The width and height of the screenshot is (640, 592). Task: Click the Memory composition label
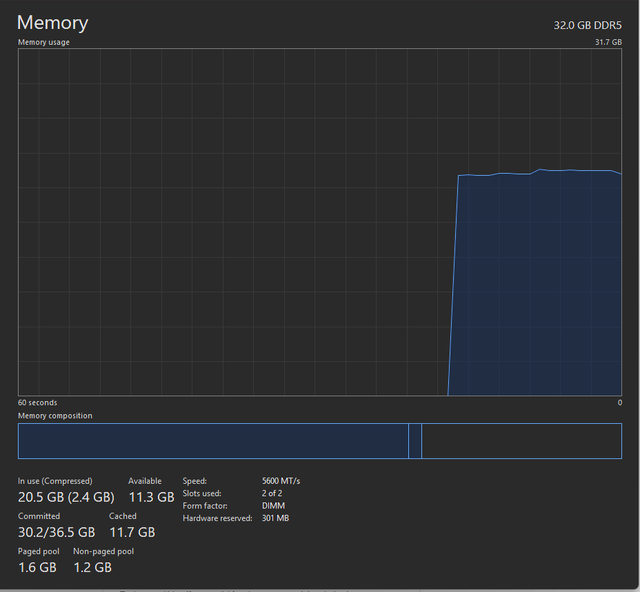55,416
